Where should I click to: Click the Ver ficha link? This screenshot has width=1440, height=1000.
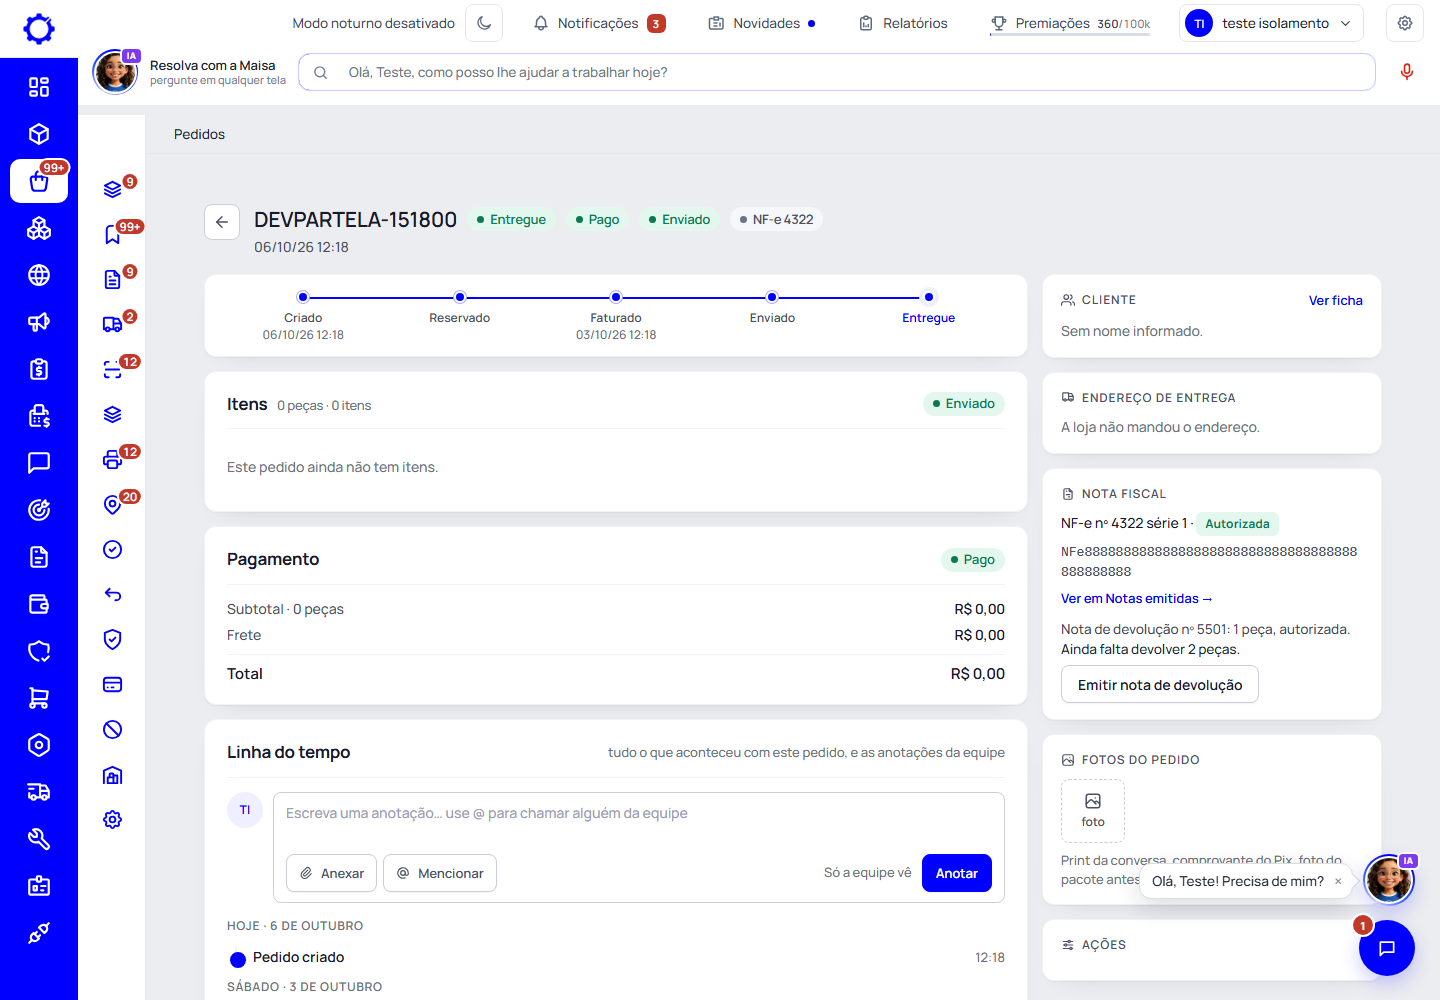coord(1335,300)
